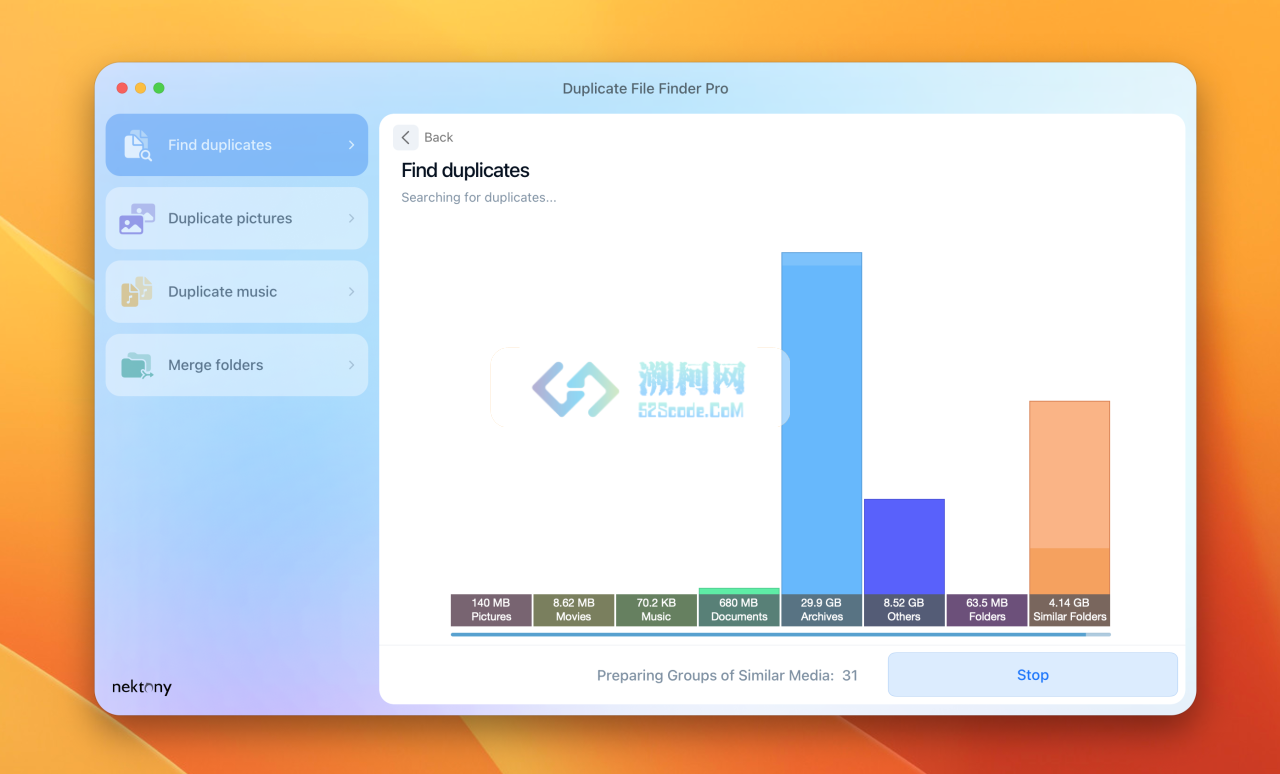Click the Nektony logo
The image size is (1280, 774).
coord(142,687)
